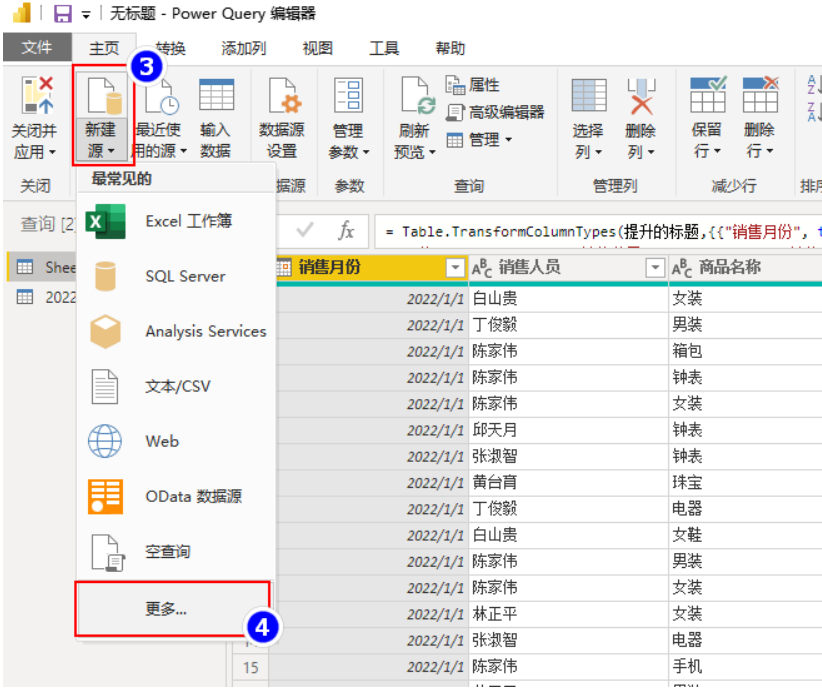Expand the 新建源 dropdown arrow
This screenshot has width=822, height=691.
[111, 152]
